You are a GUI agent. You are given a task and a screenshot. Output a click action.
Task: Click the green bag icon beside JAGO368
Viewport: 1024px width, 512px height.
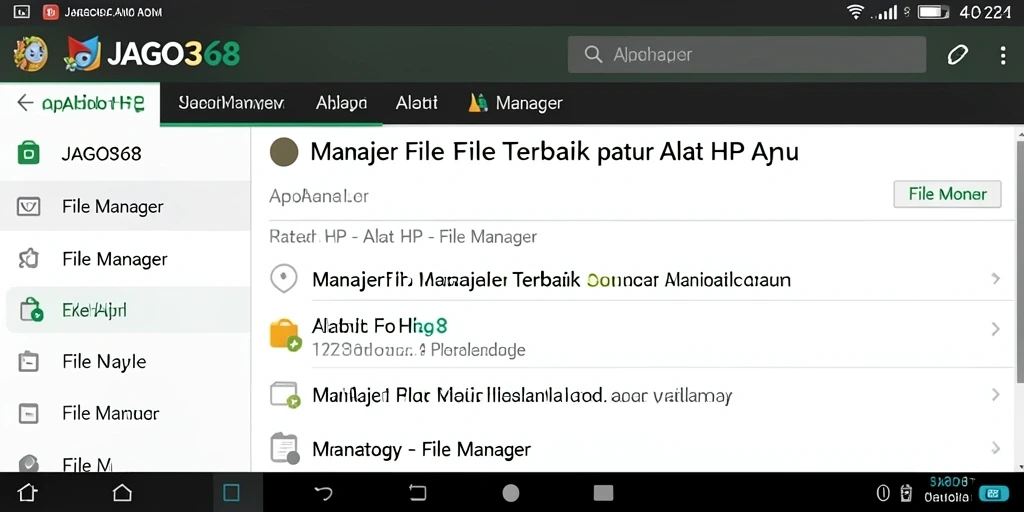point(29,153)
